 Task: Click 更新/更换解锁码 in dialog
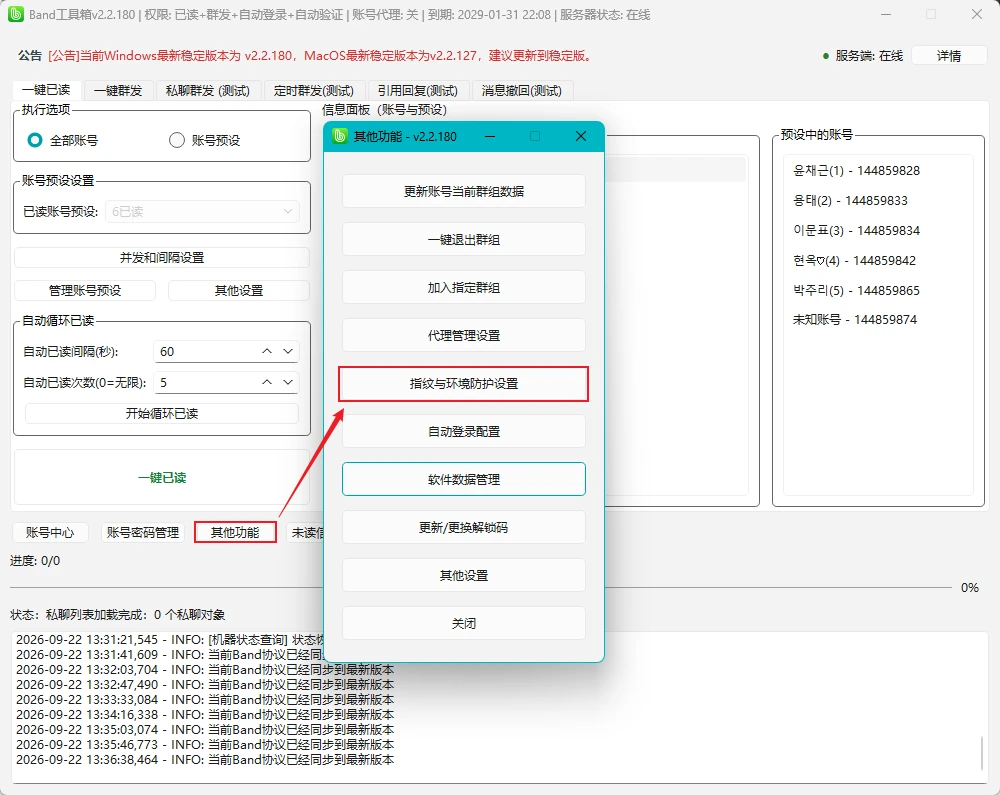click(x=464, y=527)
